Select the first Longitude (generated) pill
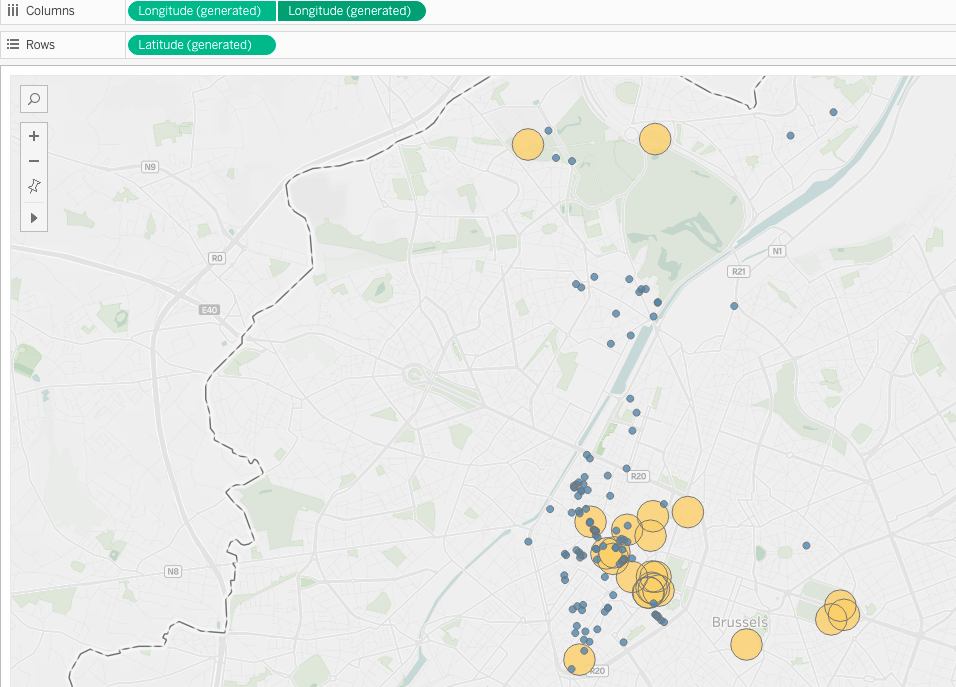This screenshot has height=687, width=956. pos(201,11)
